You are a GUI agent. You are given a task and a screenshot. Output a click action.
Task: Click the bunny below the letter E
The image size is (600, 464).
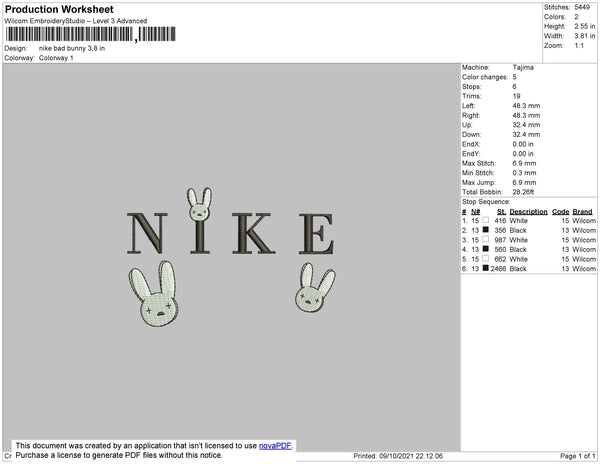(x=315, y=287)
